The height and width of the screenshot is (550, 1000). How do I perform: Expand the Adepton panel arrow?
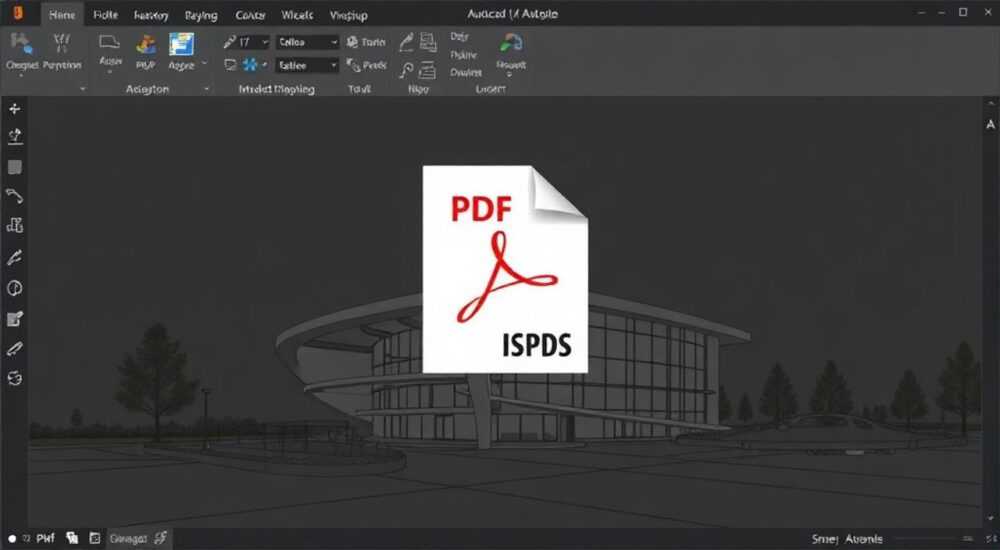point(206,89)
